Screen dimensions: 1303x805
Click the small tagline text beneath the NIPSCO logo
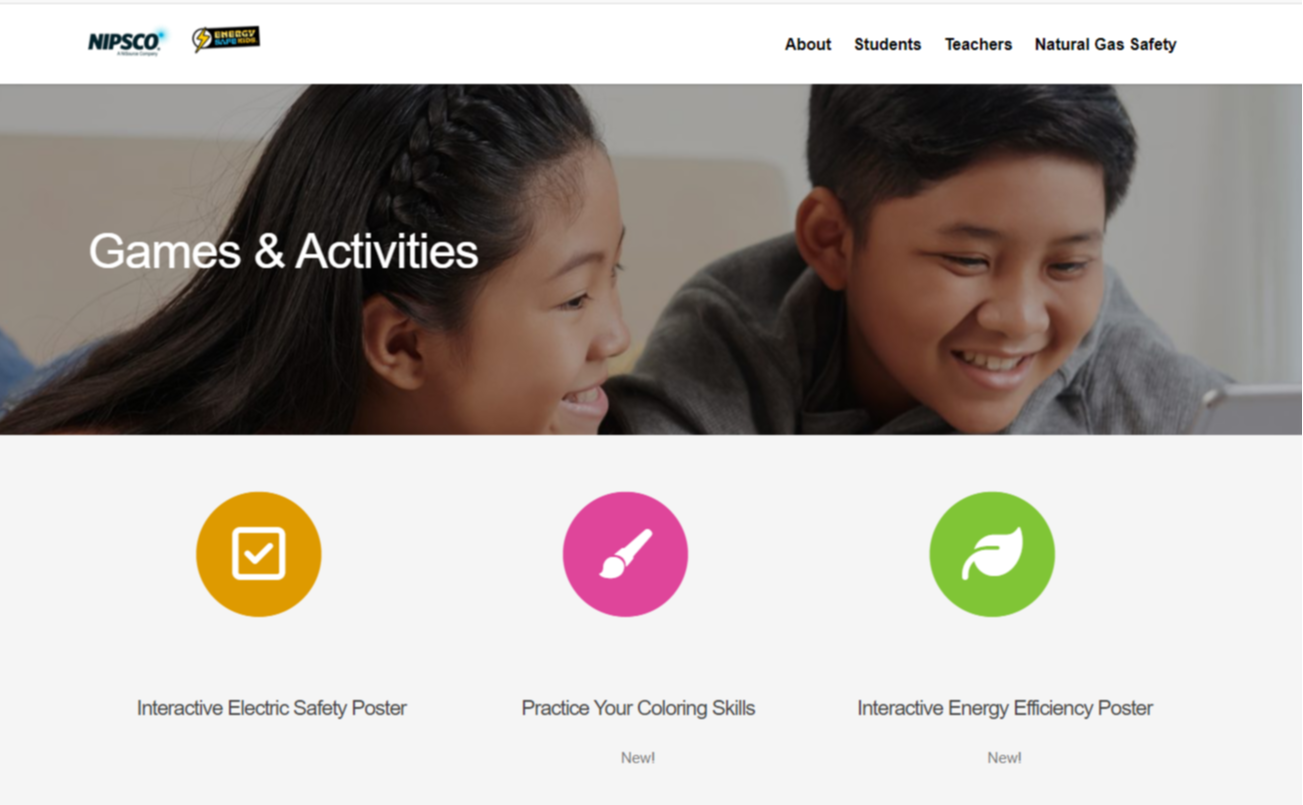pyautogui.click(x=138, y=54)
